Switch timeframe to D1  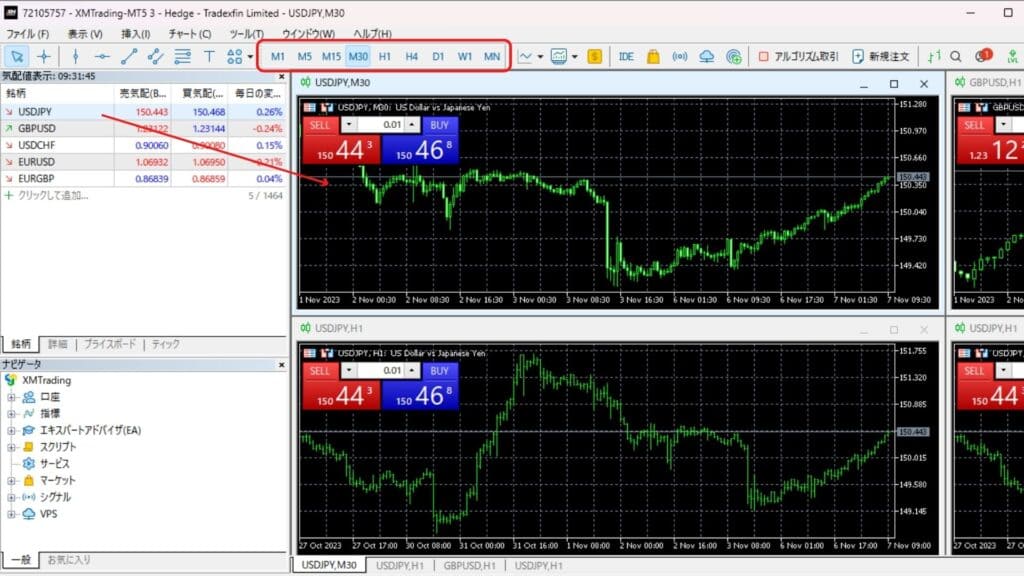coord(438,57)
